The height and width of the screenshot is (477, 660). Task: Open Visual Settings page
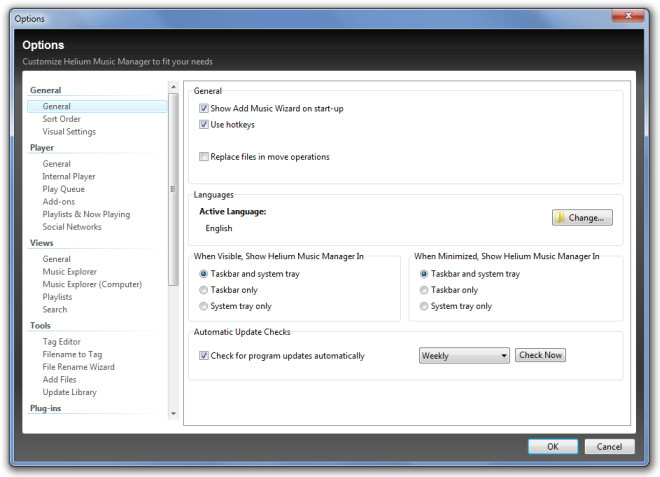tap(69, 131)
